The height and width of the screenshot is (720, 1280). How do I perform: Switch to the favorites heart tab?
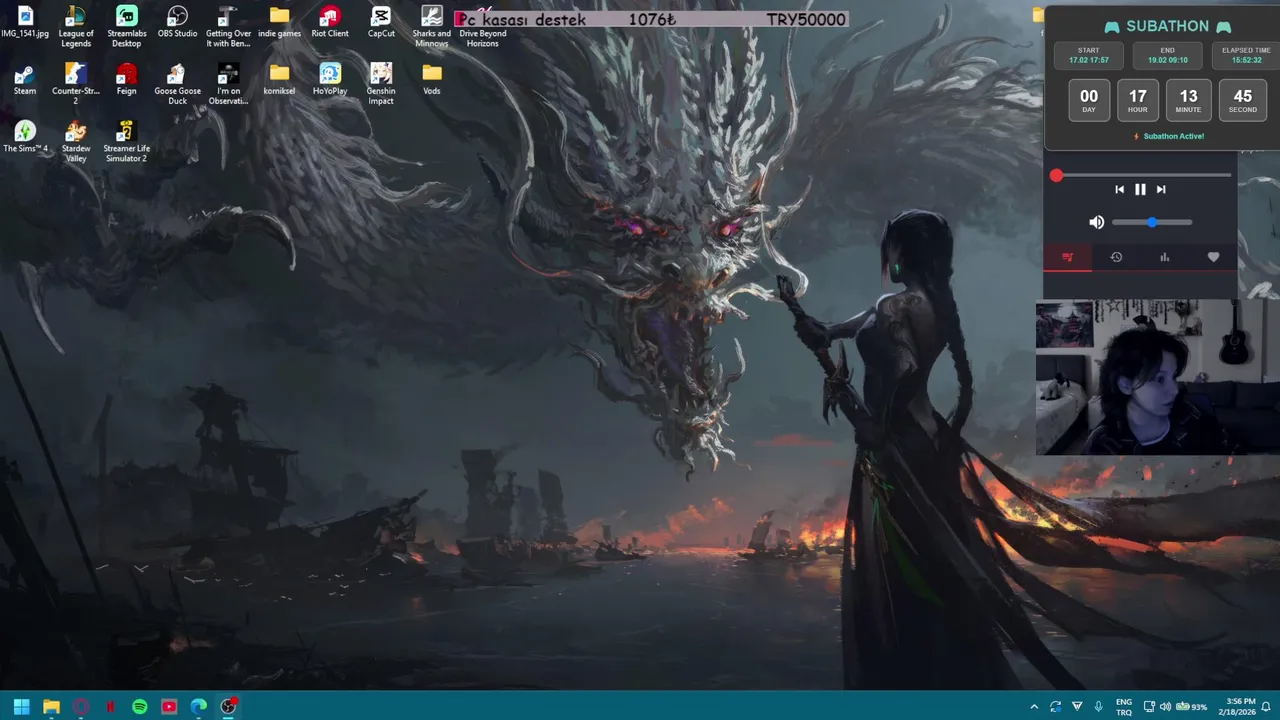click(x=1213, y=257)
